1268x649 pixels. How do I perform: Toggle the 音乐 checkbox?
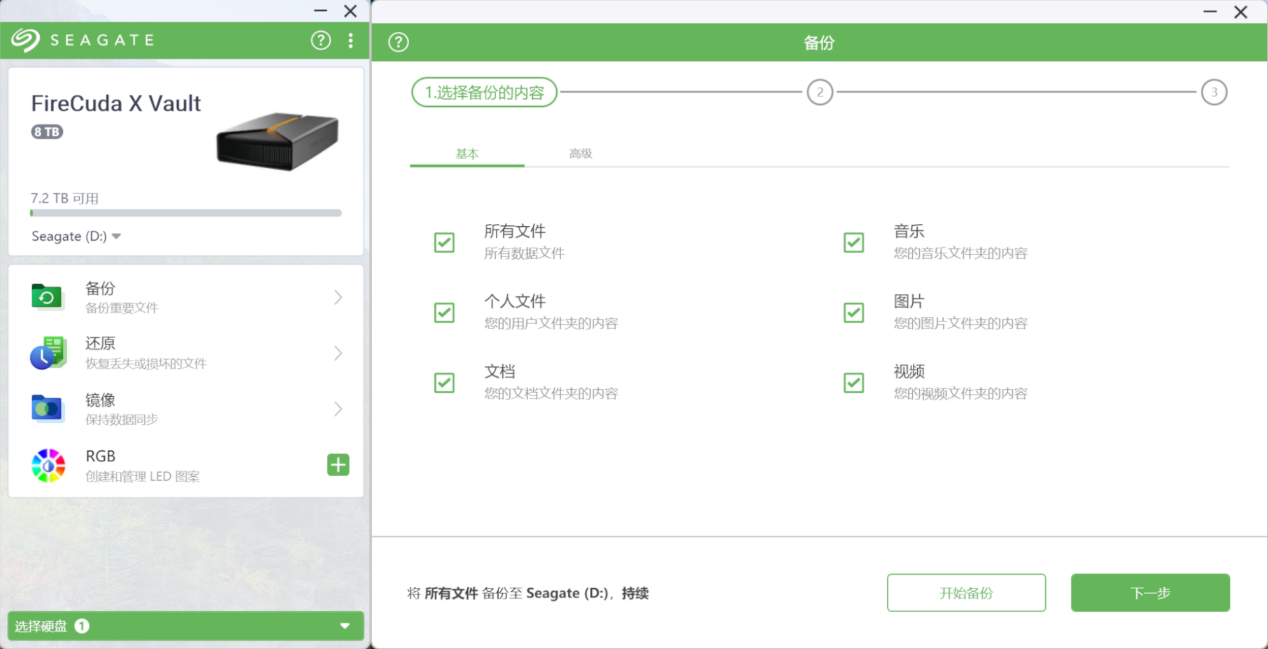coord(853,242)
